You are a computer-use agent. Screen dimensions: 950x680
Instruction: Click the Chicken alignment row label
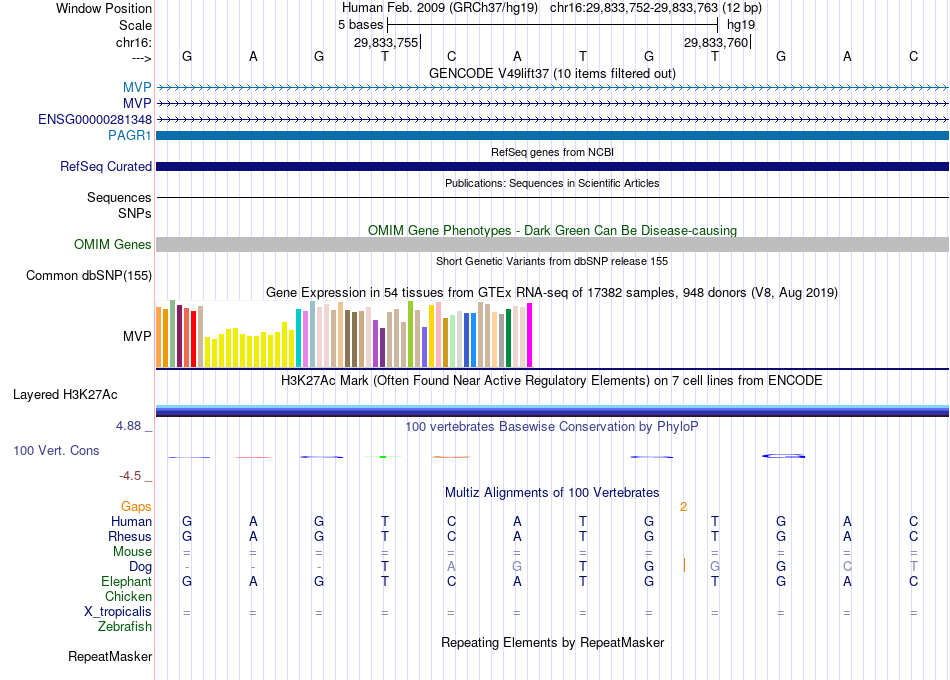(x=128, y=596)
